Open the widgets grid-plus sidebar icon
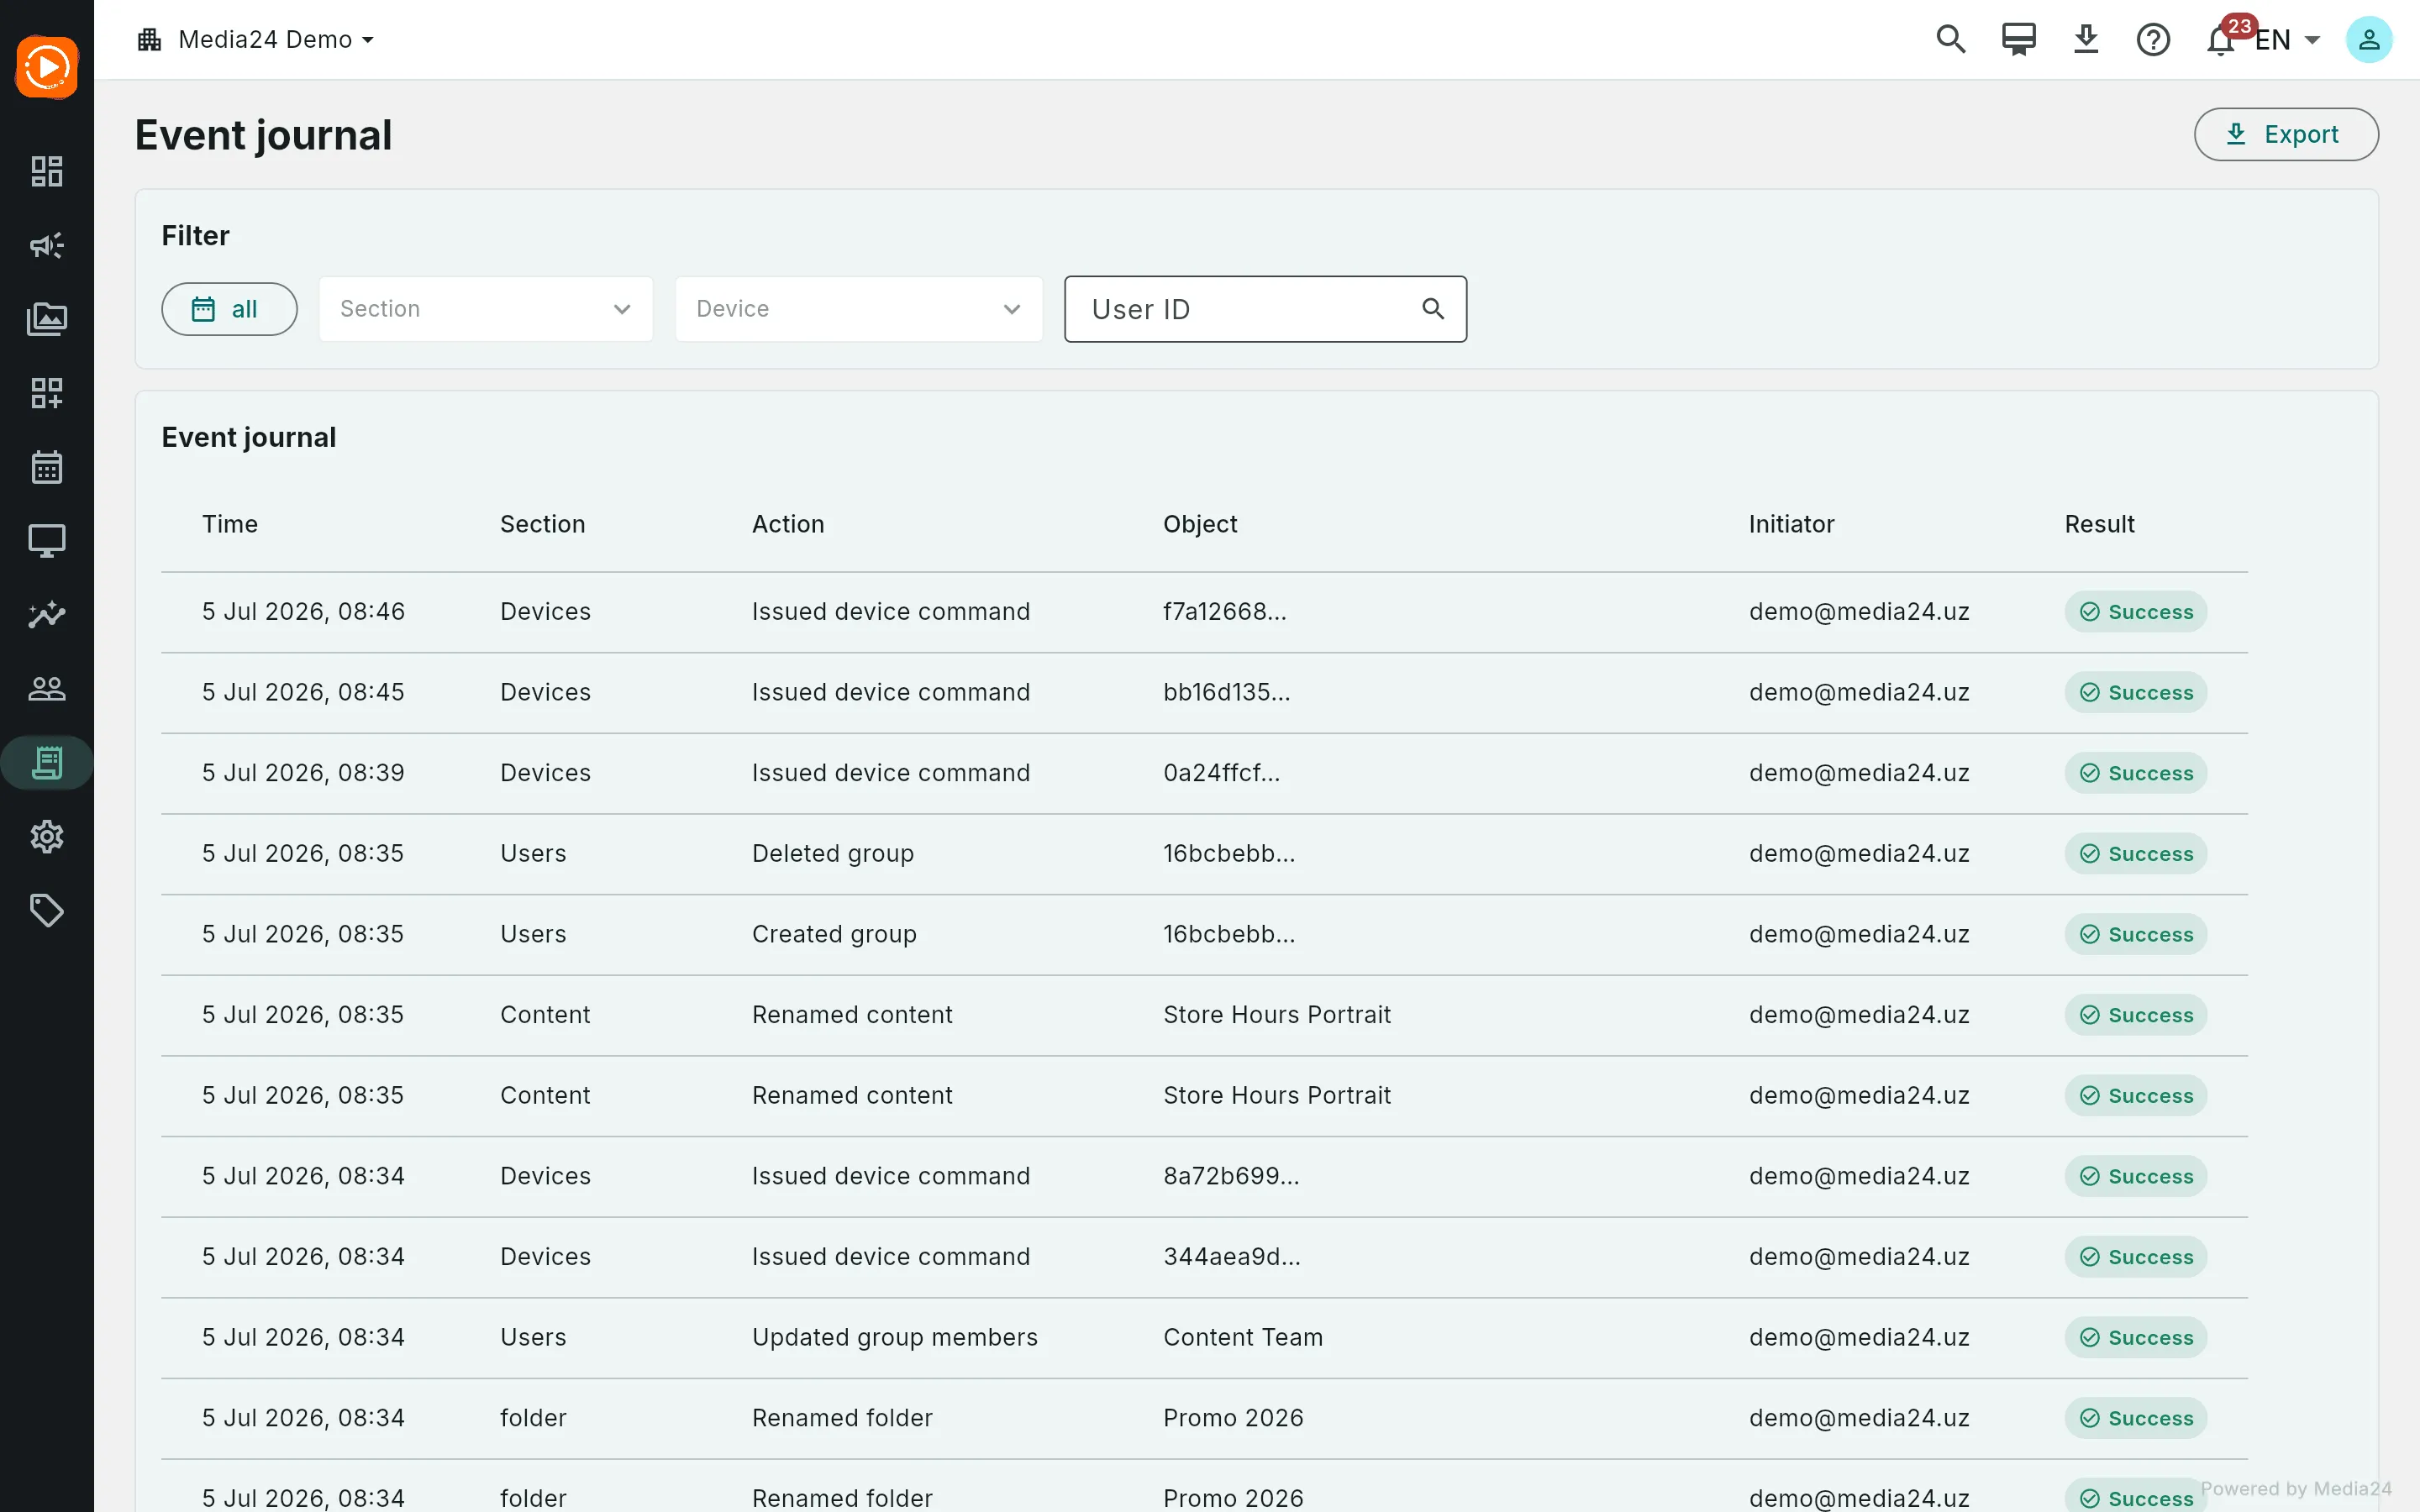The height and width of the screenshot is (1512, 2420). [x=47, y=393]
